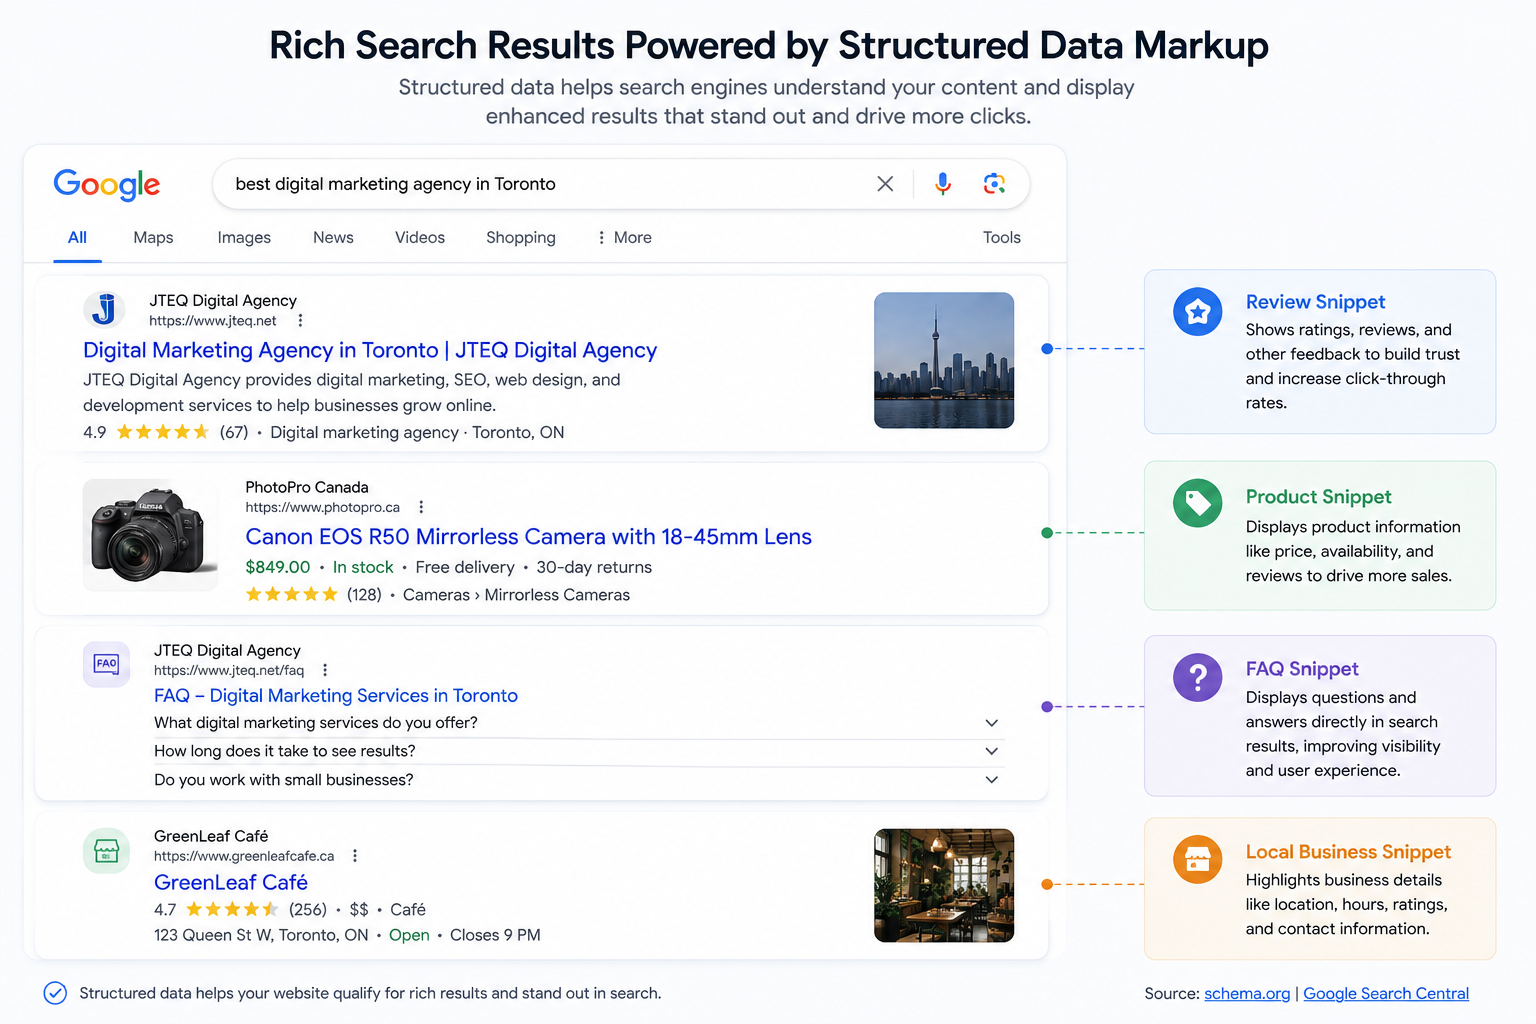Click the blue checkmark icon in footer note
The width and height of the screenshot is (1536, 1024).
coord(55,993)
